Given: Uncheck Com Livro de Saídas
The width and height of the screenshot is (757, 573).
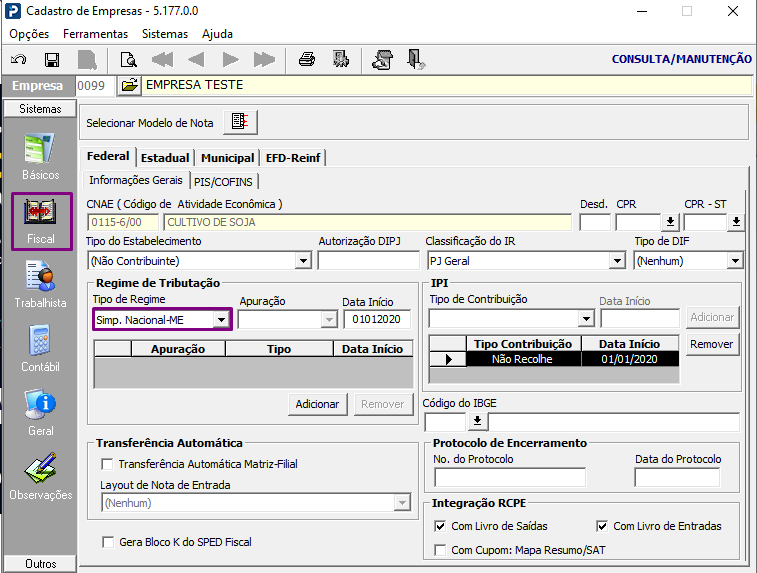Looking at the screenshot, I should click(x=440, y=526).
